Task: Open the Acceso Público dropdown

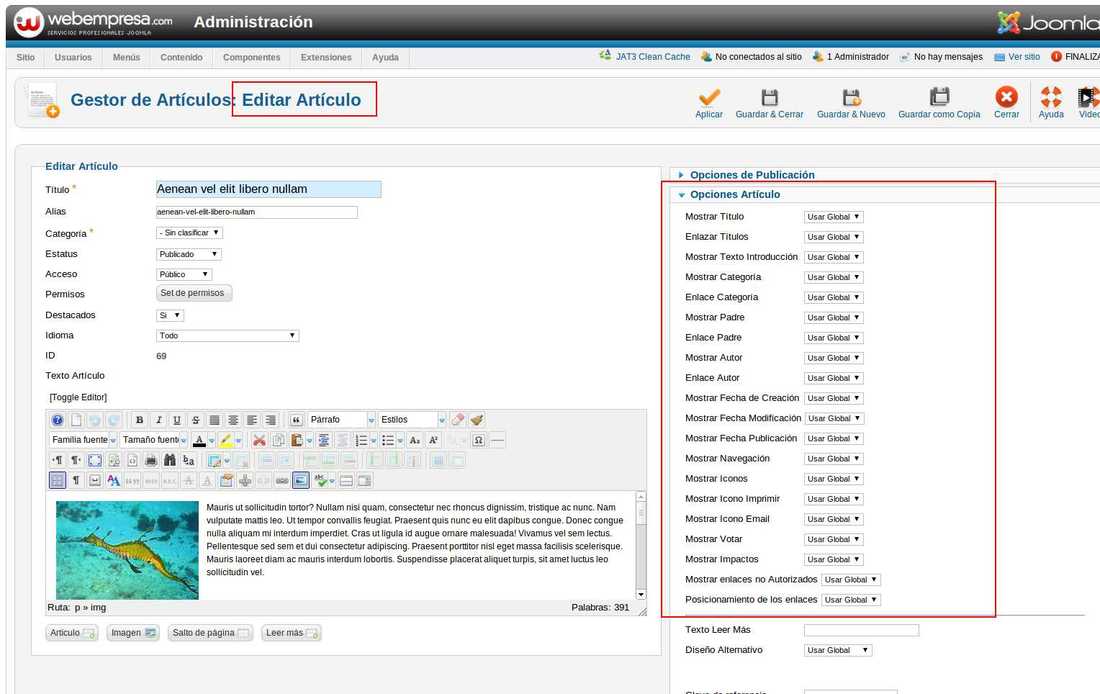Action: point(184,274)
